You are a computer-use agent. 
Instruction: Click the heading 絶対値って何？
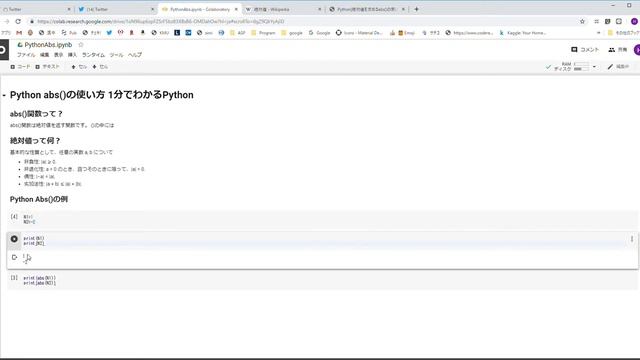tap(35, 141)
